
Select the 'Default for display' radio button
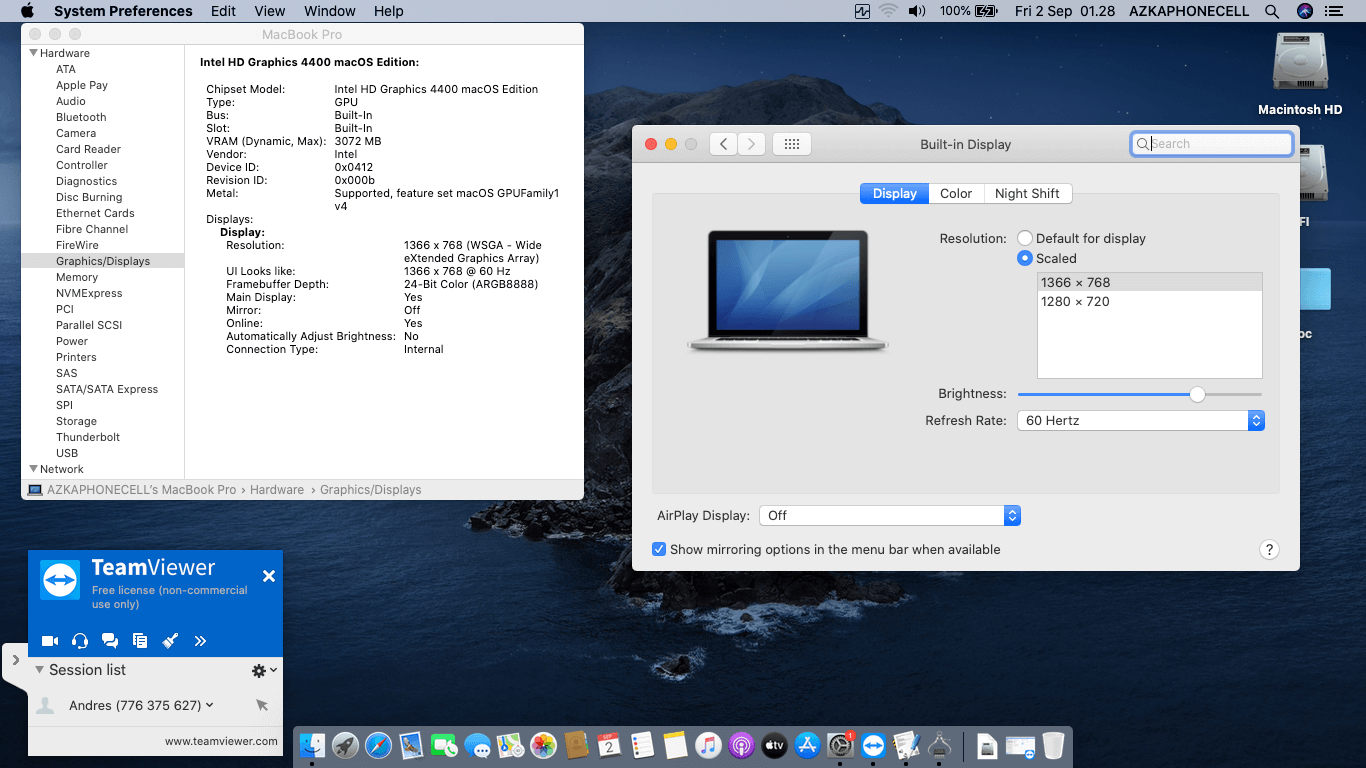[1025, 238]
